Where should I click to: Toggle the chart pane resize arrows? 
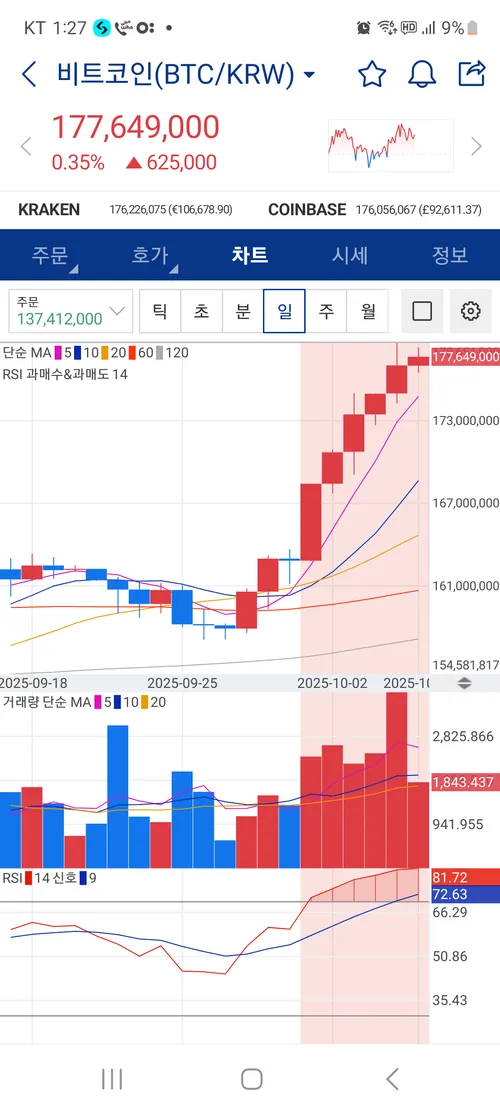pyautogui.click(x=465, y=683)
